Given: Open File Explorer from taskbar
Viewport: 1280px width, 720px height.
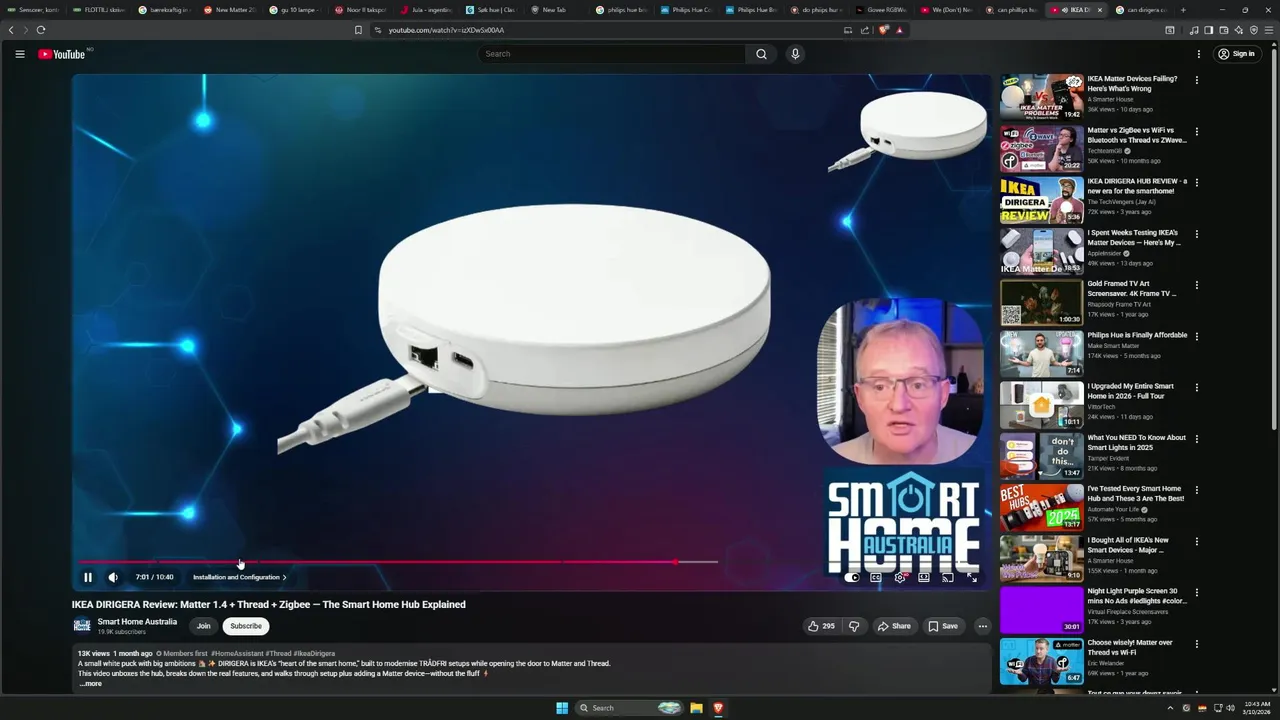Looking at the screenshot, I should coord(697,708).
